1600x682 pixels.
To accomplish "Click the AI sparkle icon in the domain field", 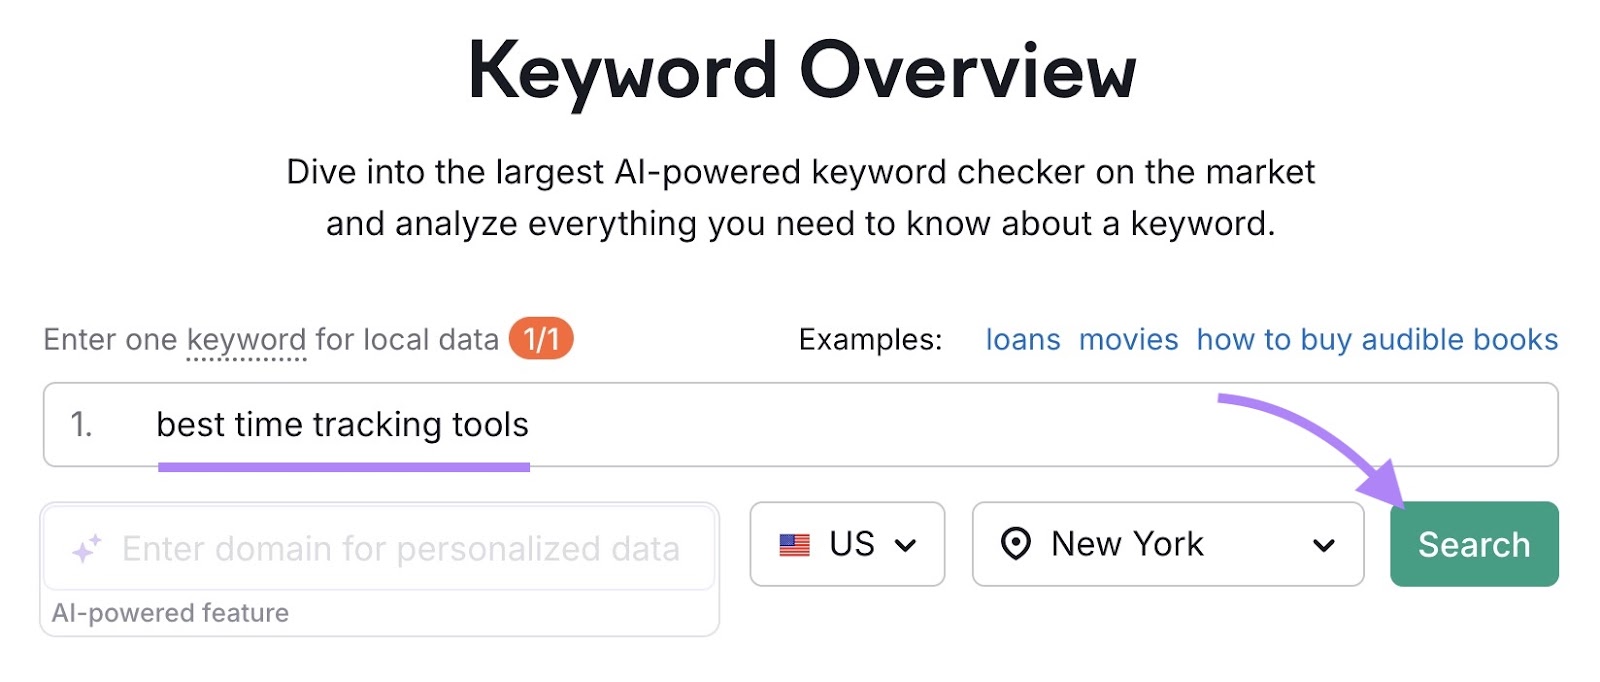I will click(86, 546).
